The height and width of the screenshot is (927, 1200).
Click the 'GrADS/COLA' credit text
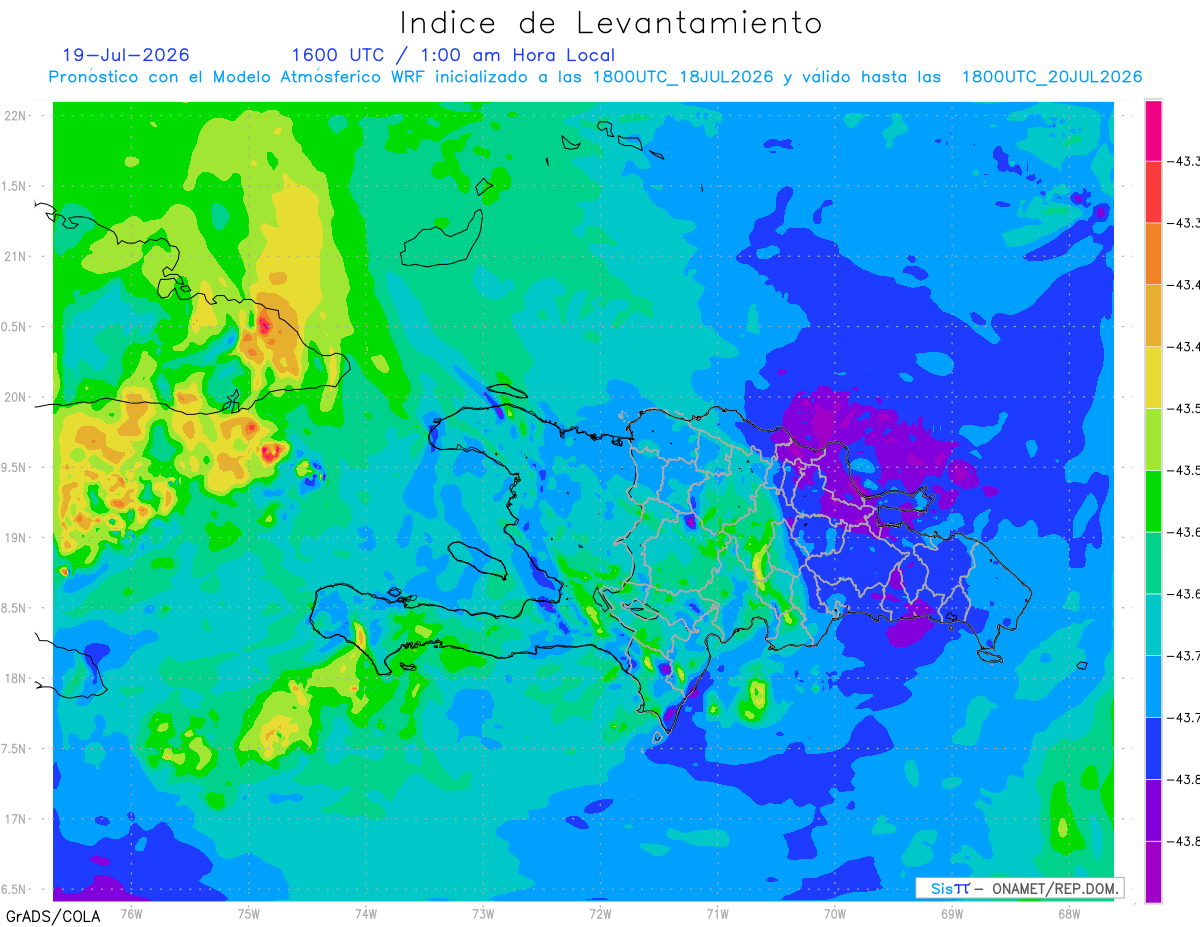click(x=53, y=916)
